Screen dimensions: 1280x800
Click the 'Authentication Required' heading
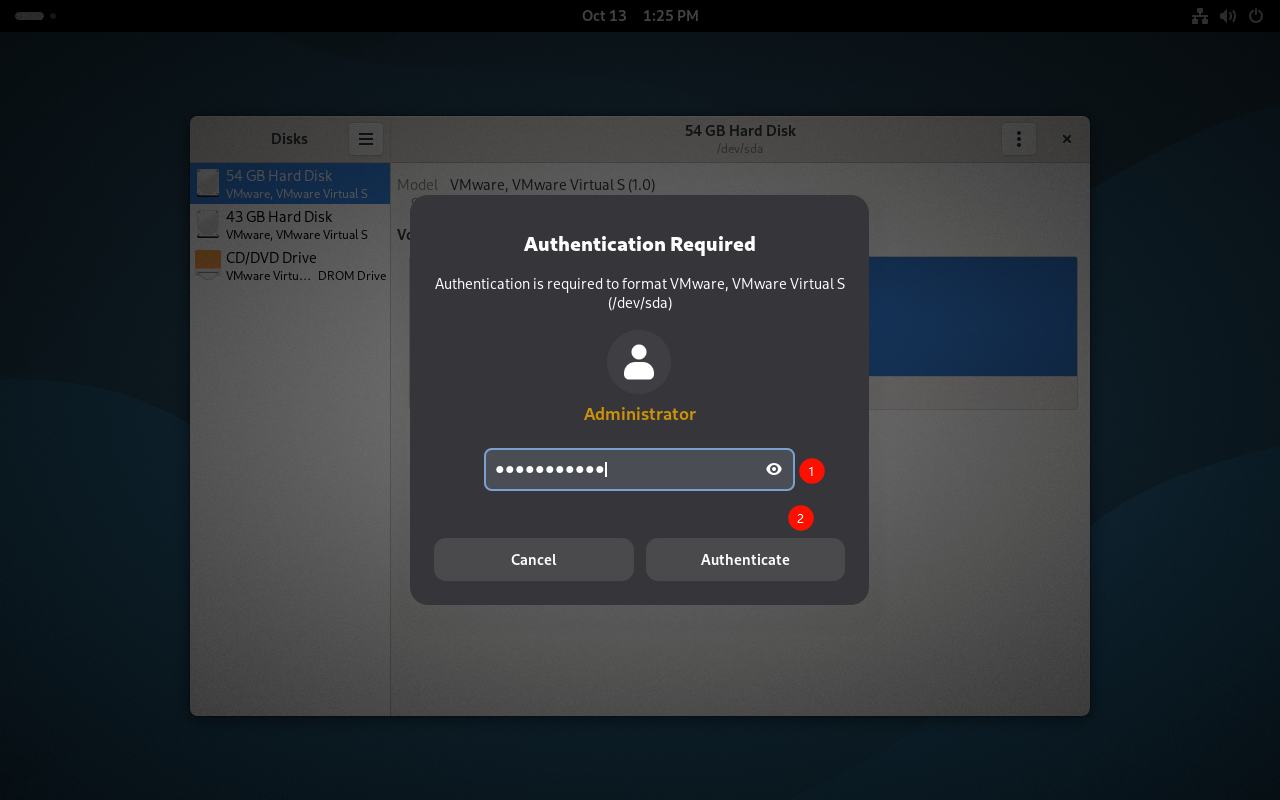(640, 244)
